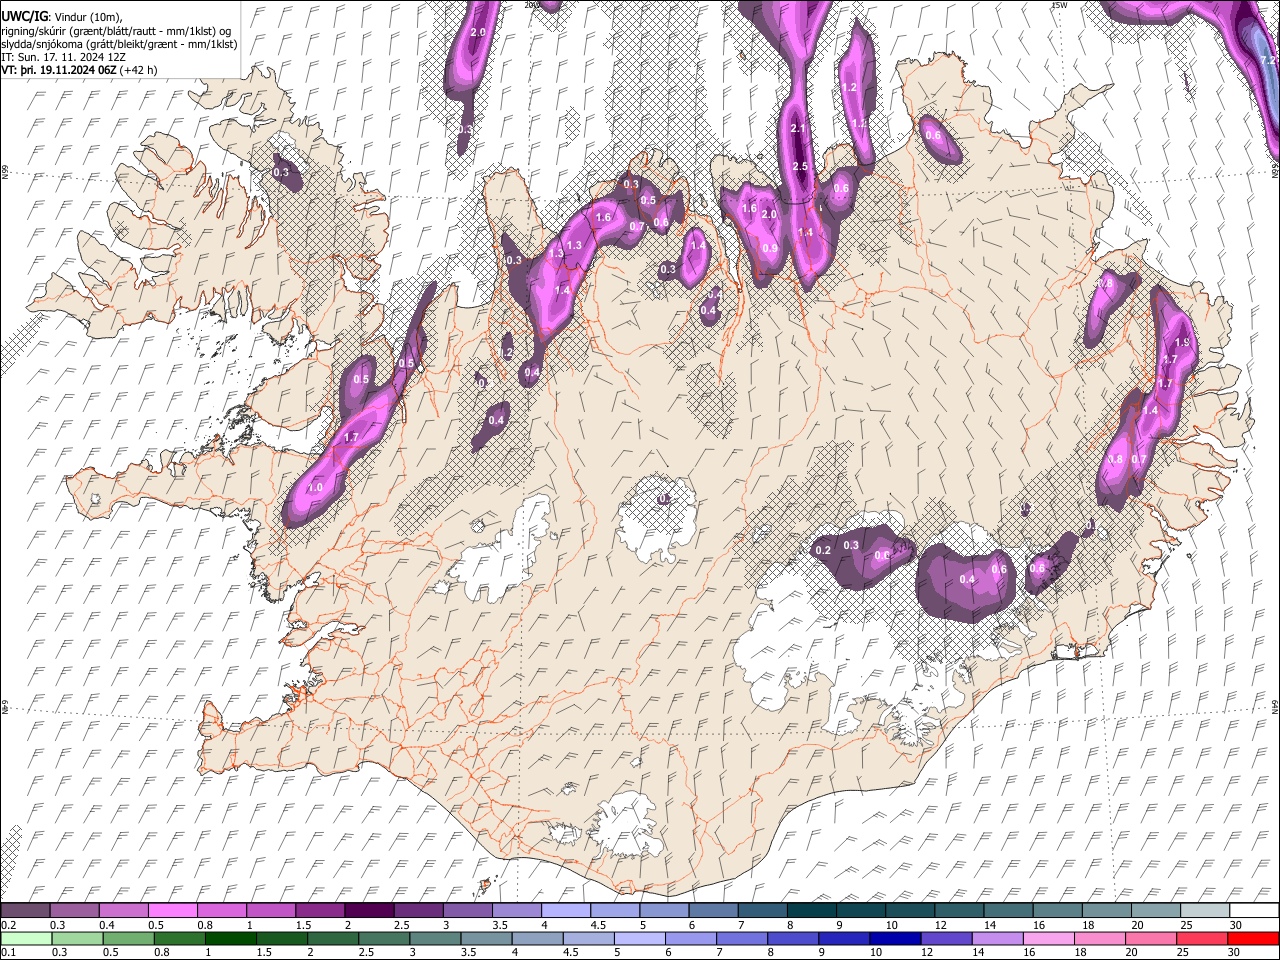Click the '1.9' value over eastern Iceland
The height and width of the screenshot is (960, 1280).
tap(1181, 343)
